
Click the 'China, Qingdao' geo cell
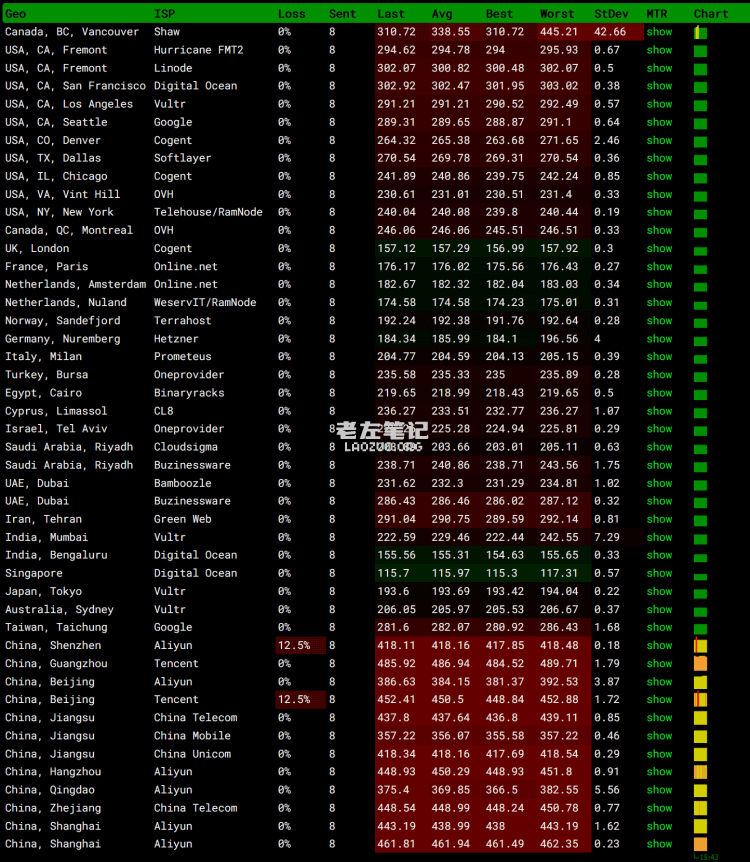tap(49, 790)
